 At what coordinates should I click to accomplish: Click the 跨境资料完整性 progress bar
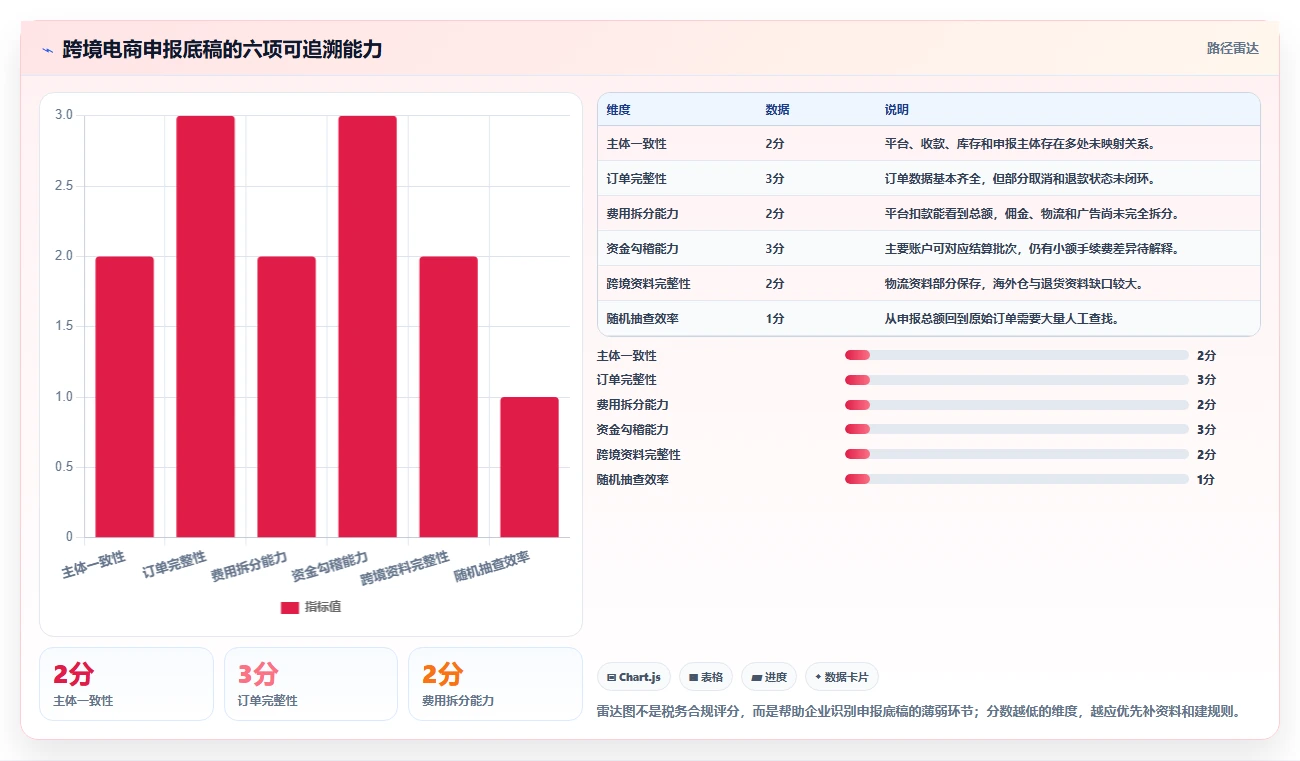(x=1017, y=454)
